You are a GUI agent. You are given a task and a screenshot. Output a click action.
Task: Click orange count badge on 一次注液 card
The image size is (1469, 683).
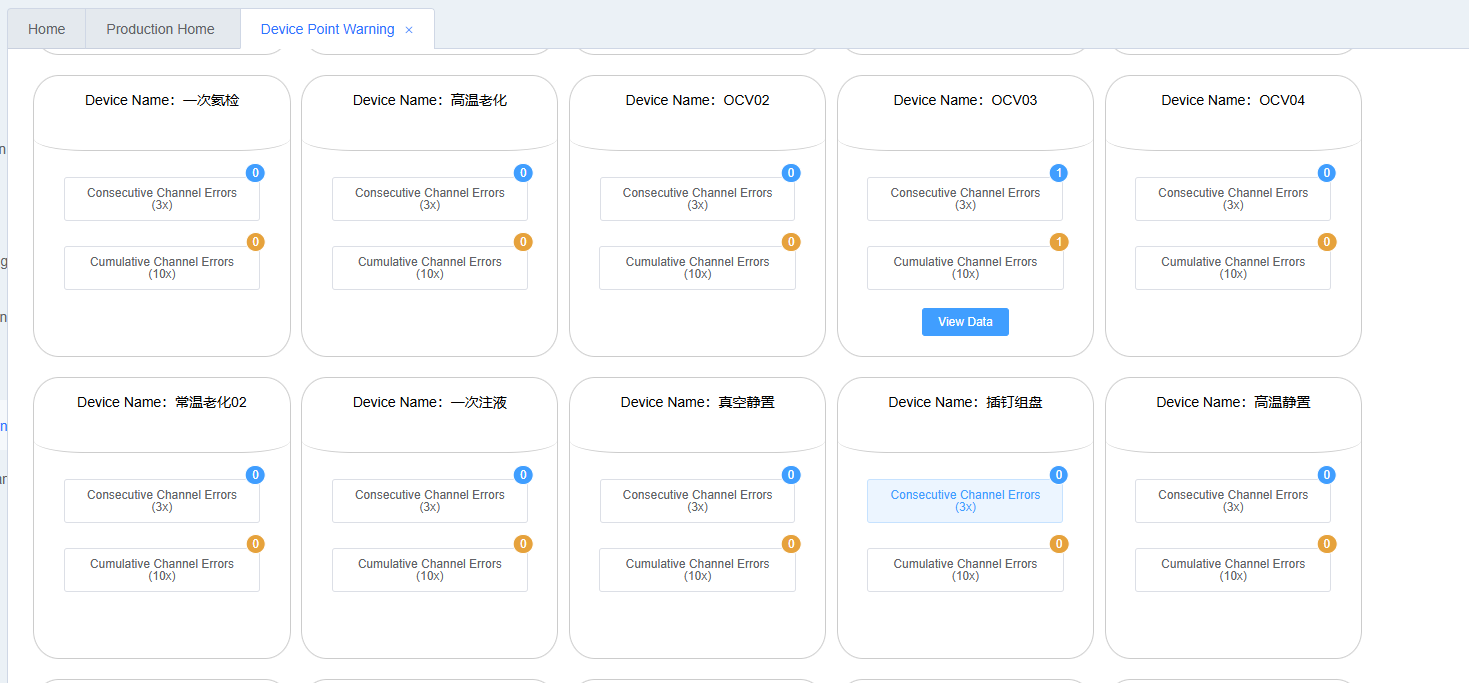(x=523, y=544)
